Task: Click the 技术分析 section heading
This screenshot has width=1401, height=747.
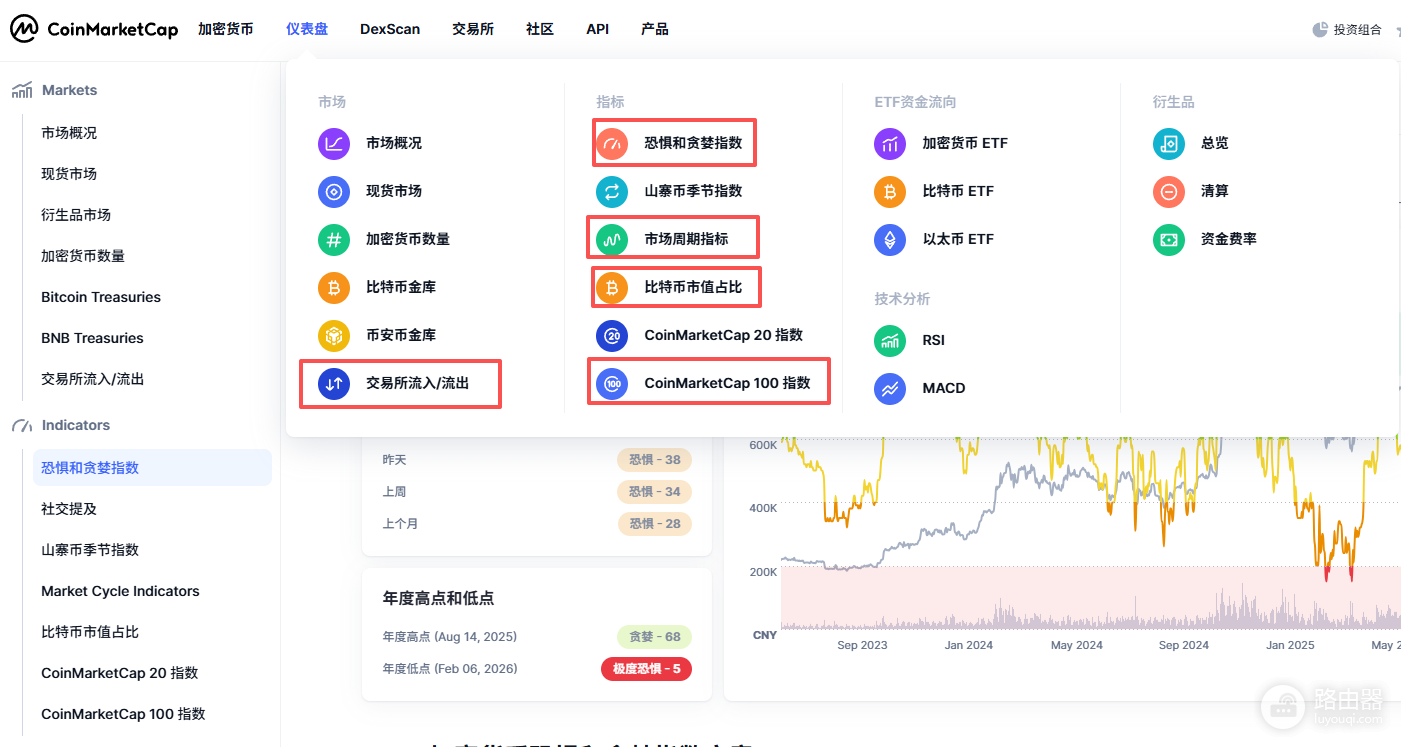Action: [x=902, y=299]
